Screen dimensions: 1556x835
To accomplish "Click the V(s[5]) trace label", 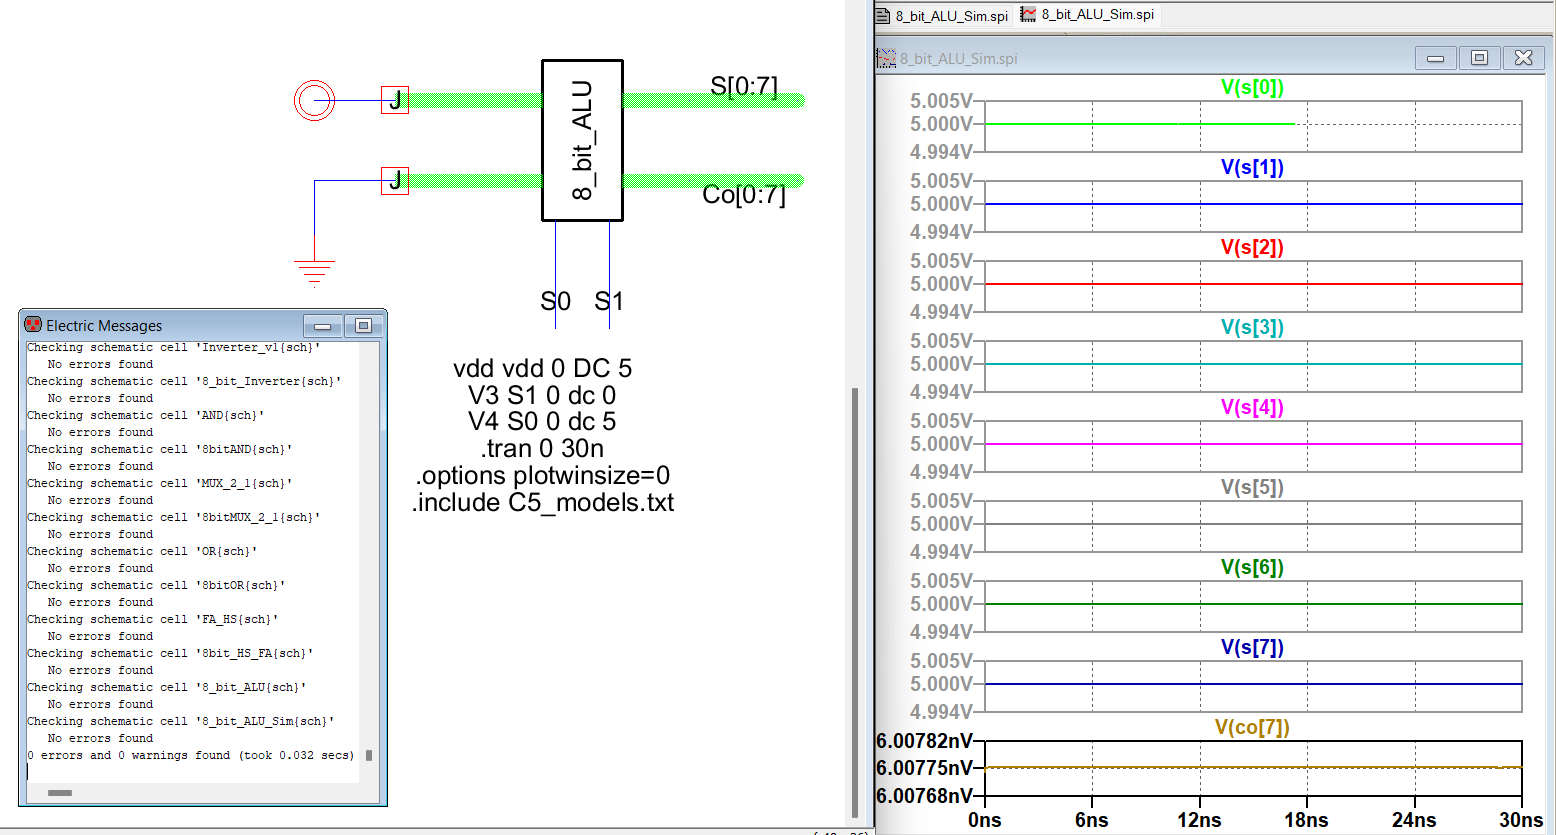I will pos(1252,487).
